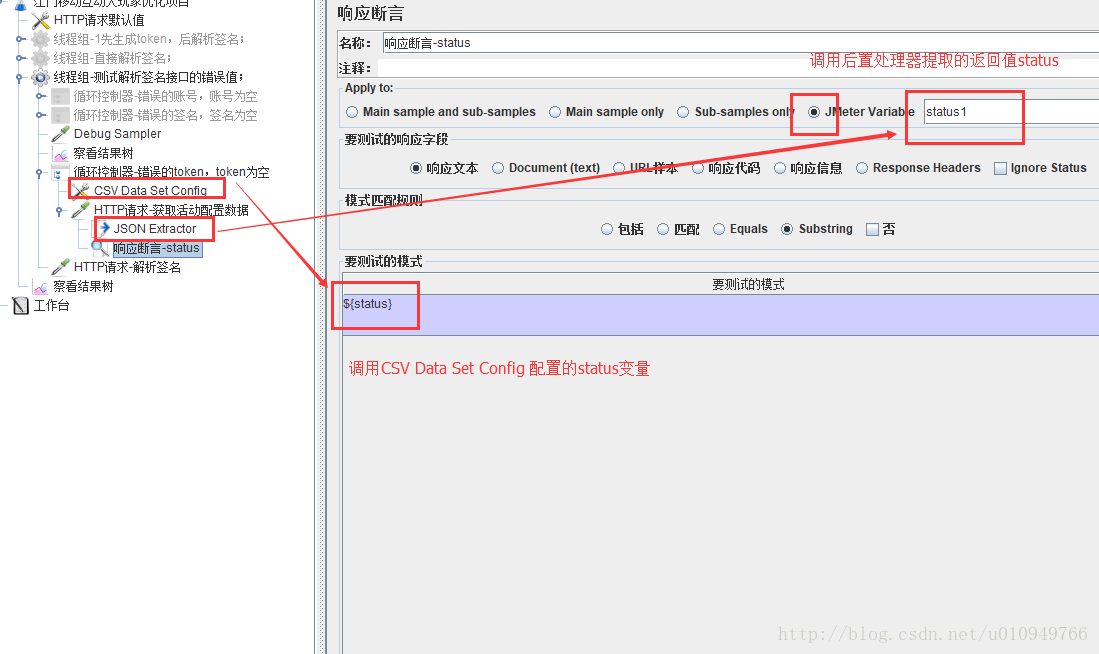Click the arrow icon of JSON Extractor

104,229
